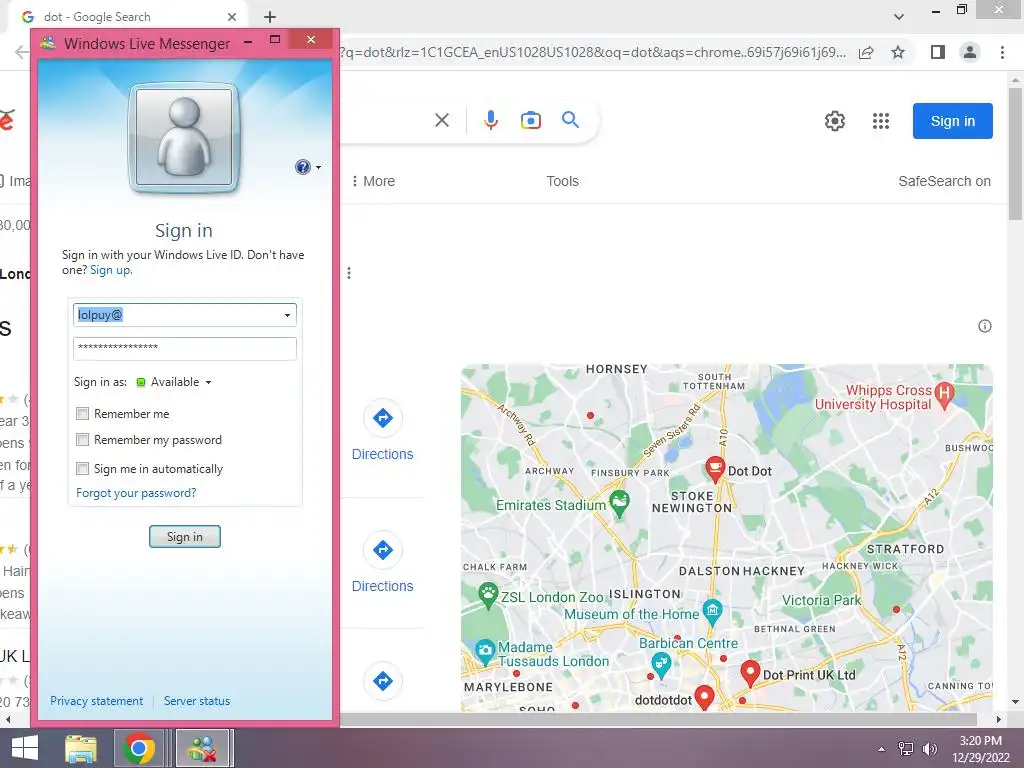Open the More search filters menu

pos(373,181)
